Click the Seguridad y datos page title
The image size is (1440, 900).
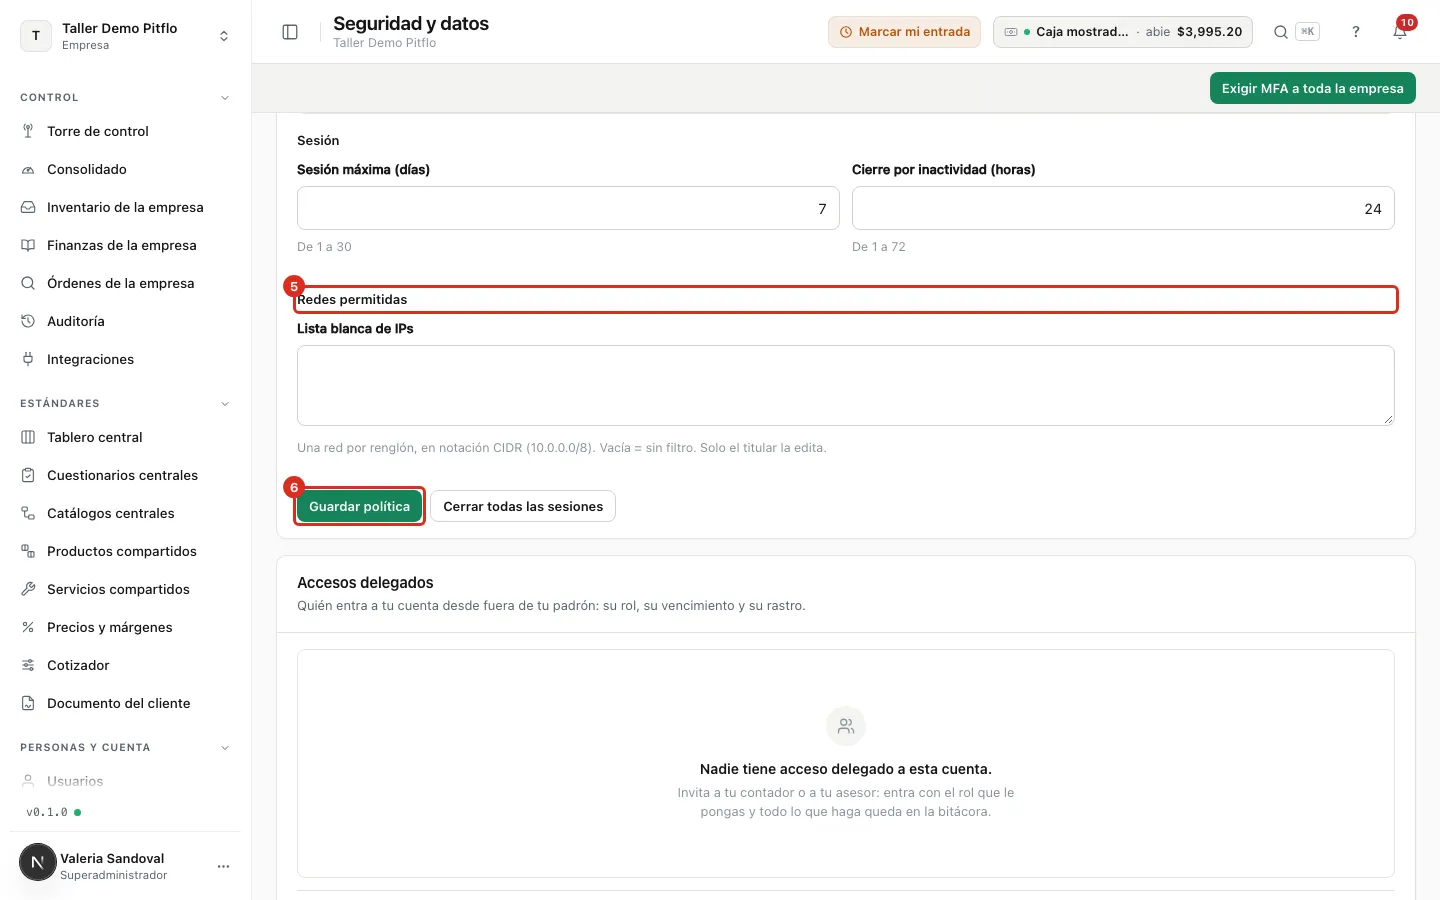point(411,23)
